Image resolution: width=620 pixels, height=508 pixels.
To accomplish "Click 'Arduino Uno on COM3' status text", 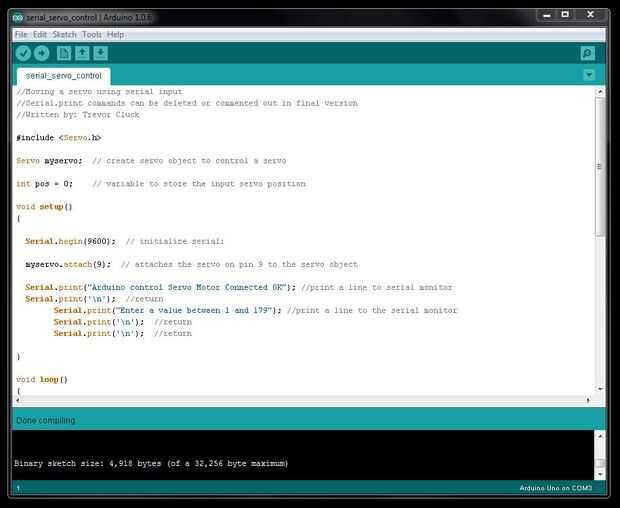I will pyautogui.click(x=556, y=488).
